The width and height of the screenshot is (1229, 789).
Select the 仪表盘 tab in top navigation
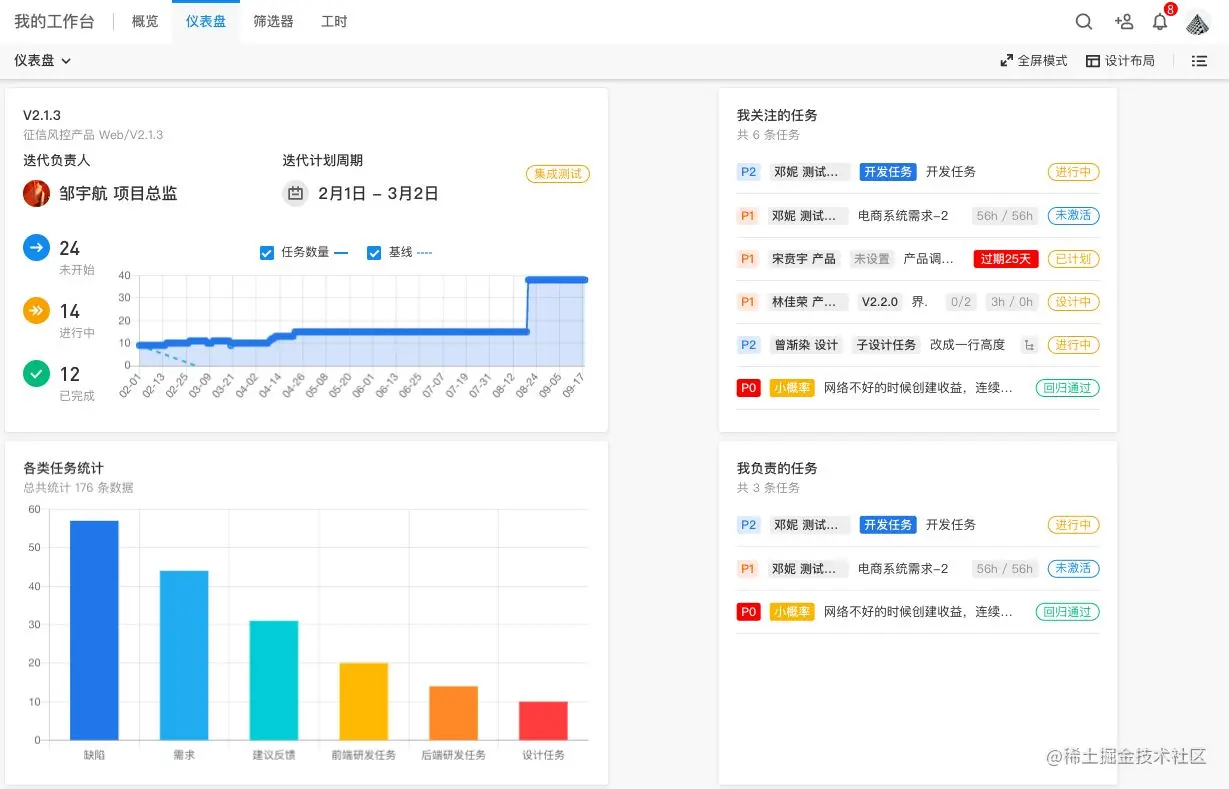point(206,22)
